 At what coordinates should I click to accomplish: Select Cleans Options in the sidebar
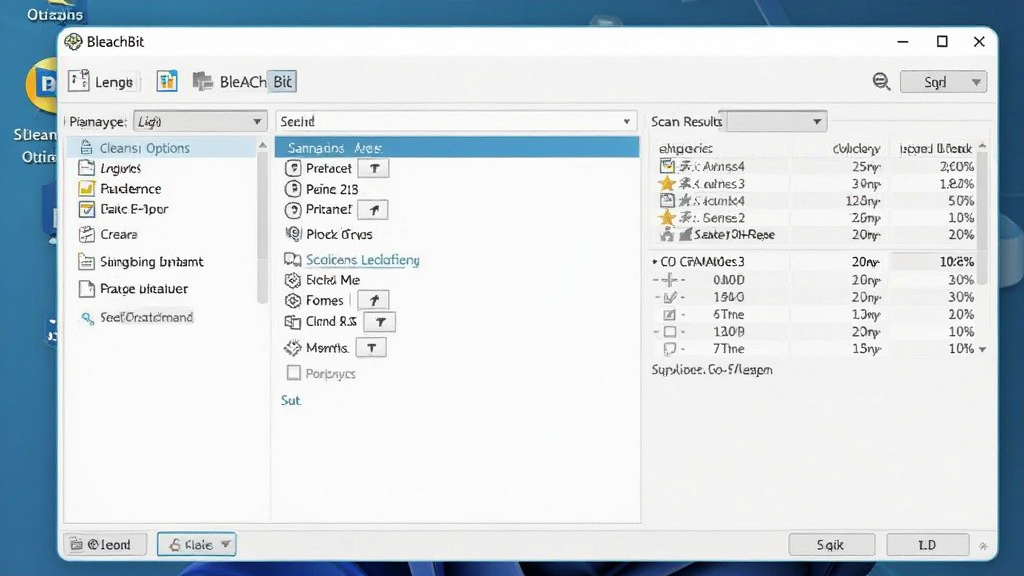click(x=163, y=148)
